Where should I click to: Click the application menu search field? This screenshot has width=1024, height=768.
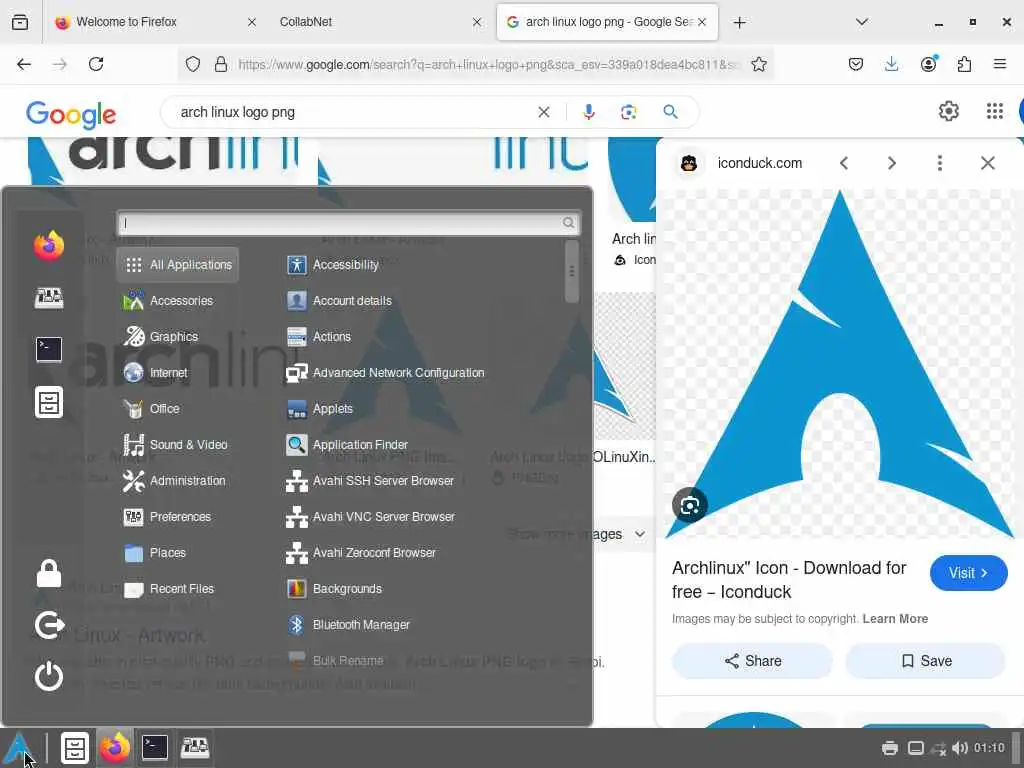[x=349, y=223]
